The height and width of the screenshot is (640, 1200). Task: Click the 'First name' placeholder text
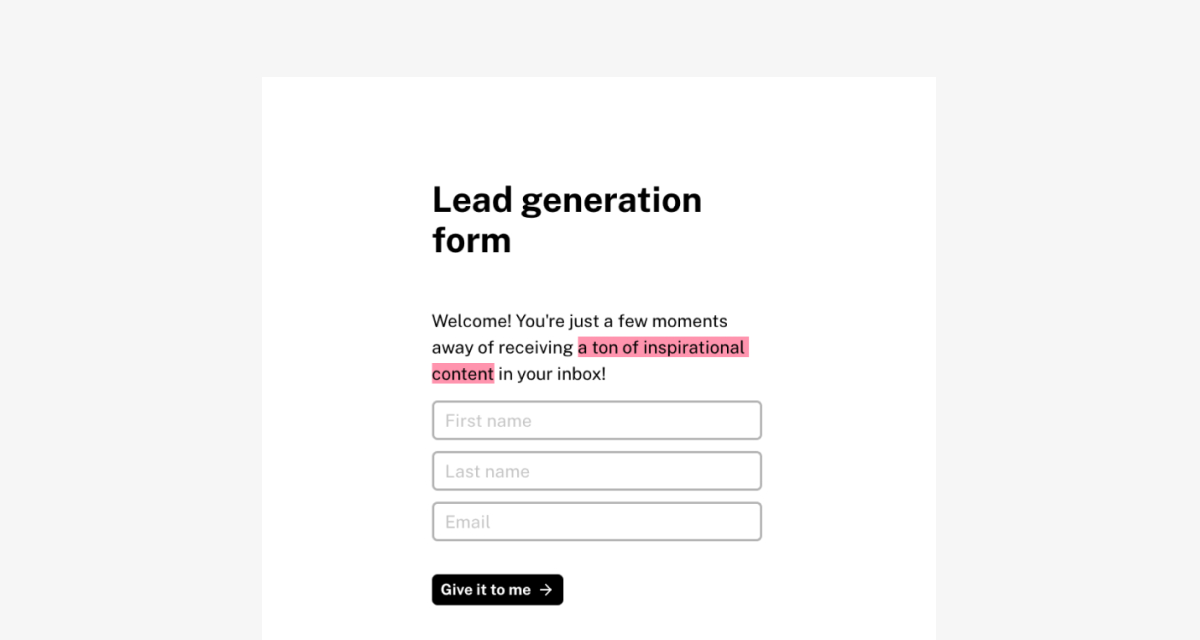[488, 421]
